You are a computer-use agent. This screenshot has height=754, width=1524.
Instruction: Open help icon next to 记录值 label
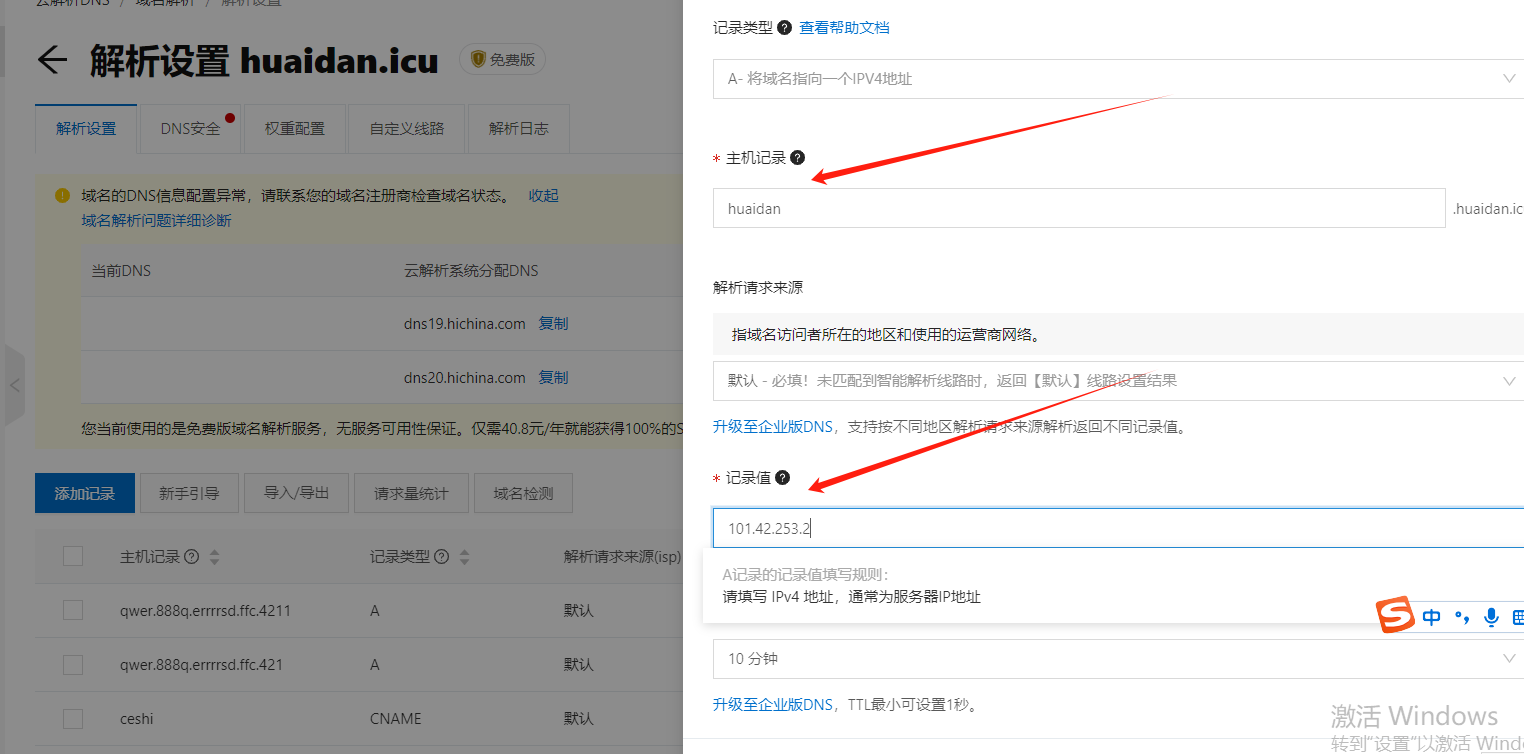[782, 477]
